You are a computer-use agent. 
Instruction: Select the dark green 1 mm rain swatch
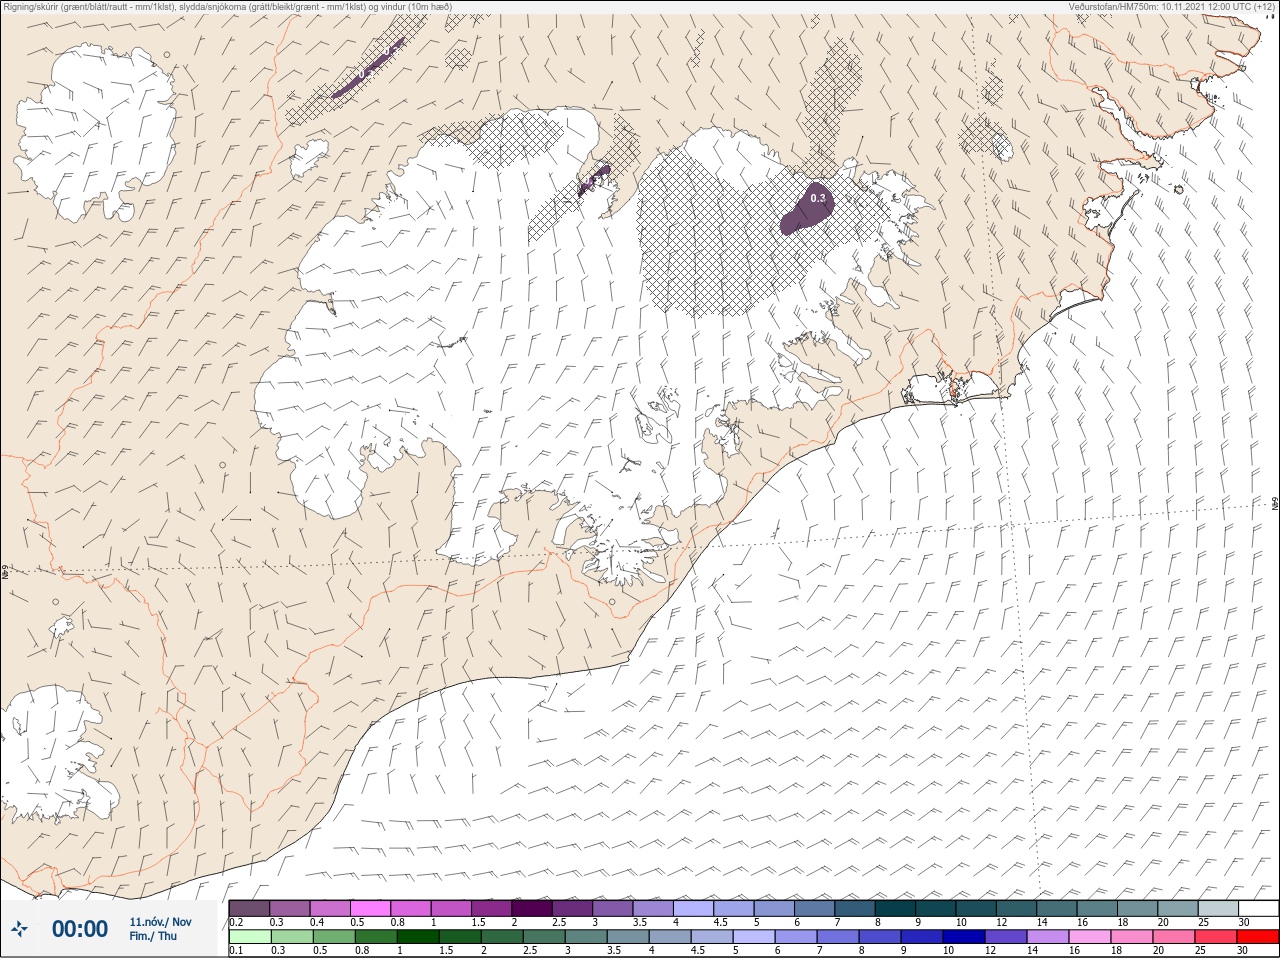pyautogui.click(x=418, y=937)
